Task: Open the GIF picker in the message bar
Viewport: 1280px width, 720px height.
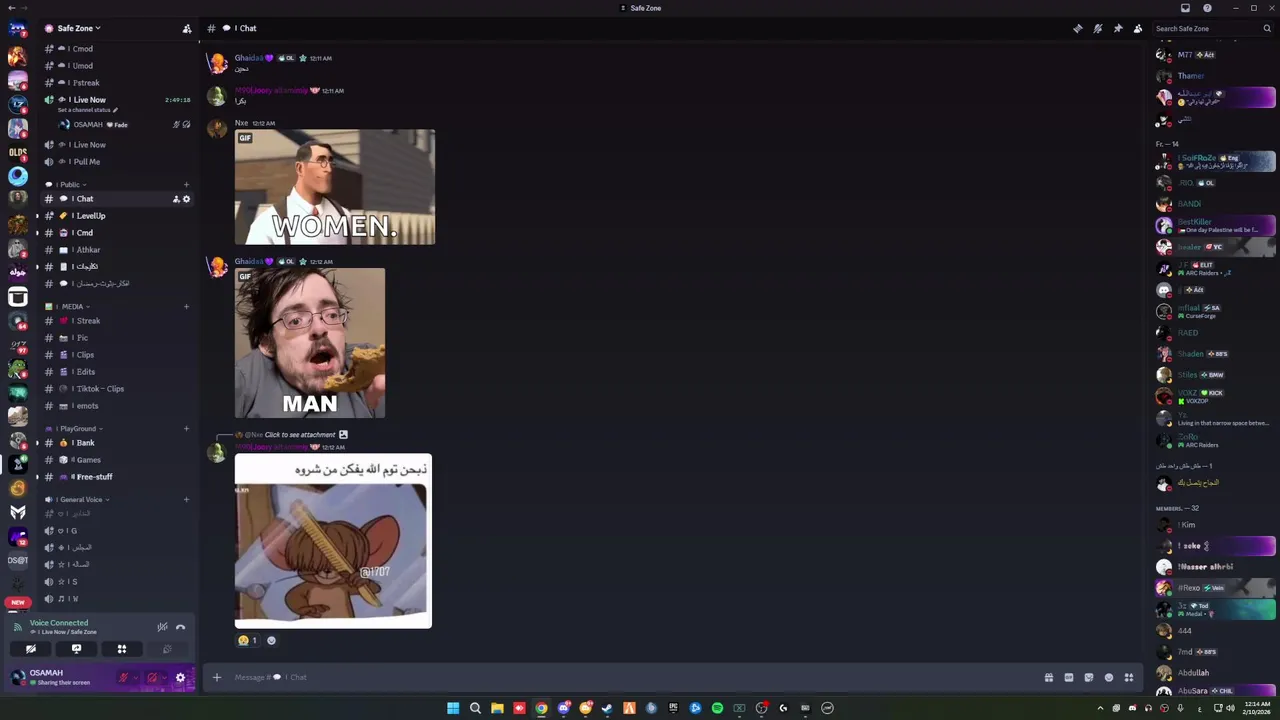Action: [x=1068, y=677]
